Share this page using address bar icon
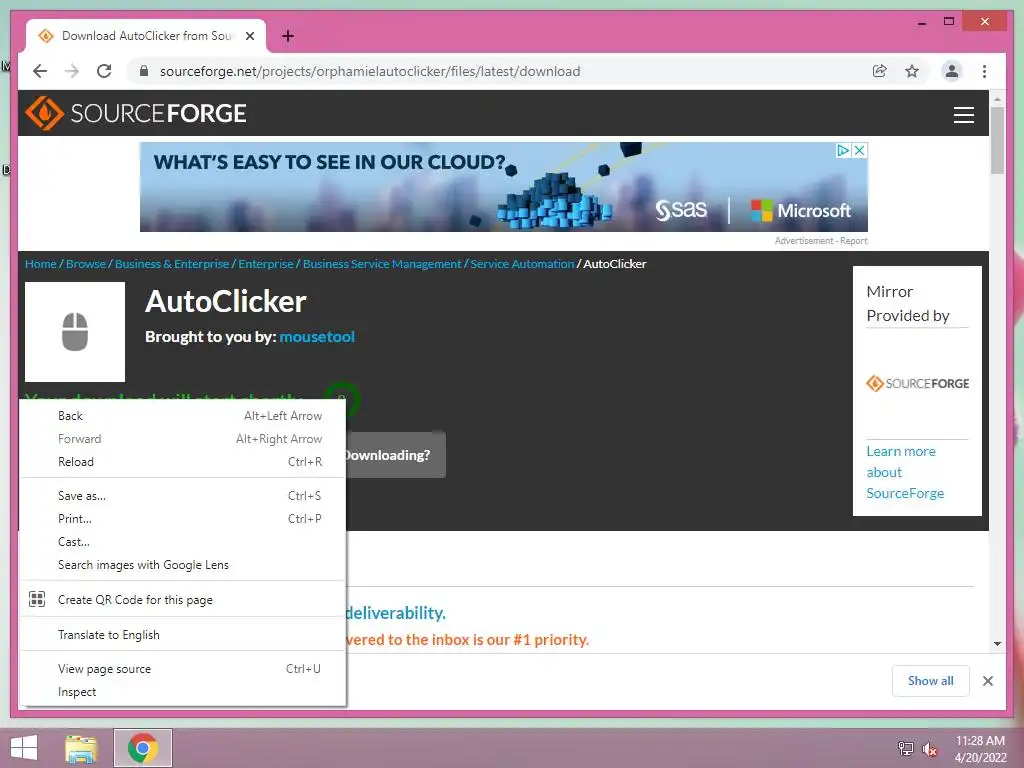This screenshot has height=768, width=1024. click(880, 71)
